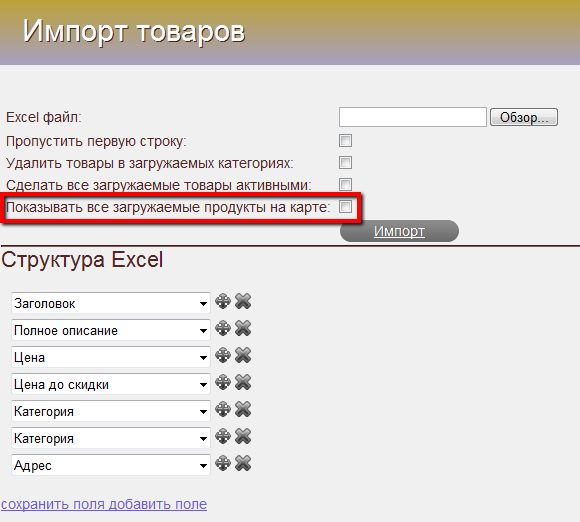This screenshot has height=522, width=580.
Task: Check Удалить товары в загружаемых категориях
Action: (x=345, y=162)
